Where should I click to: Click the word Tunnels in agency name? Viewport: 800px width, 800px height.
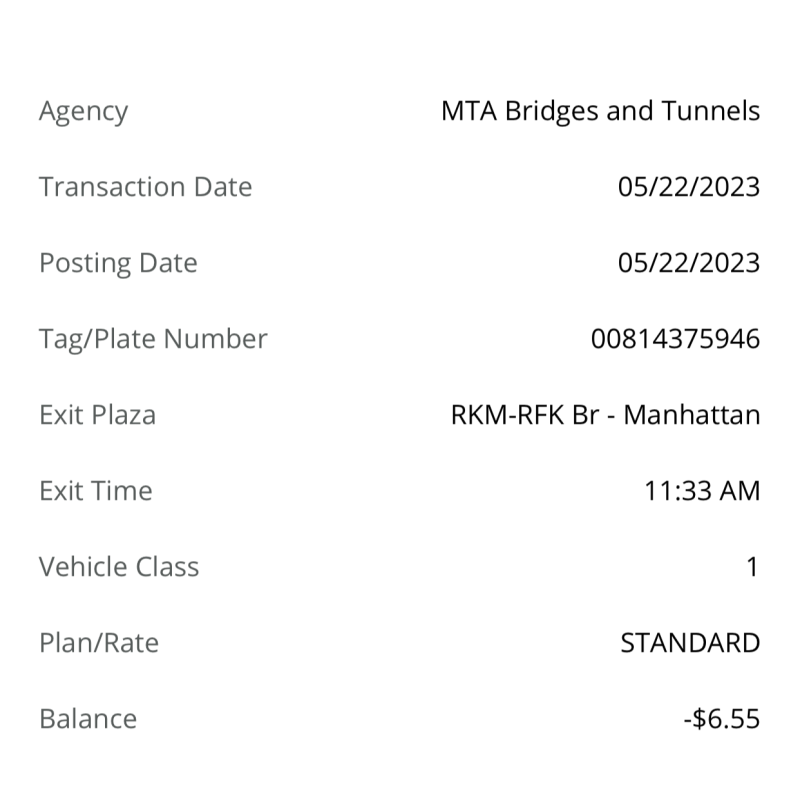tap(711, 111)
